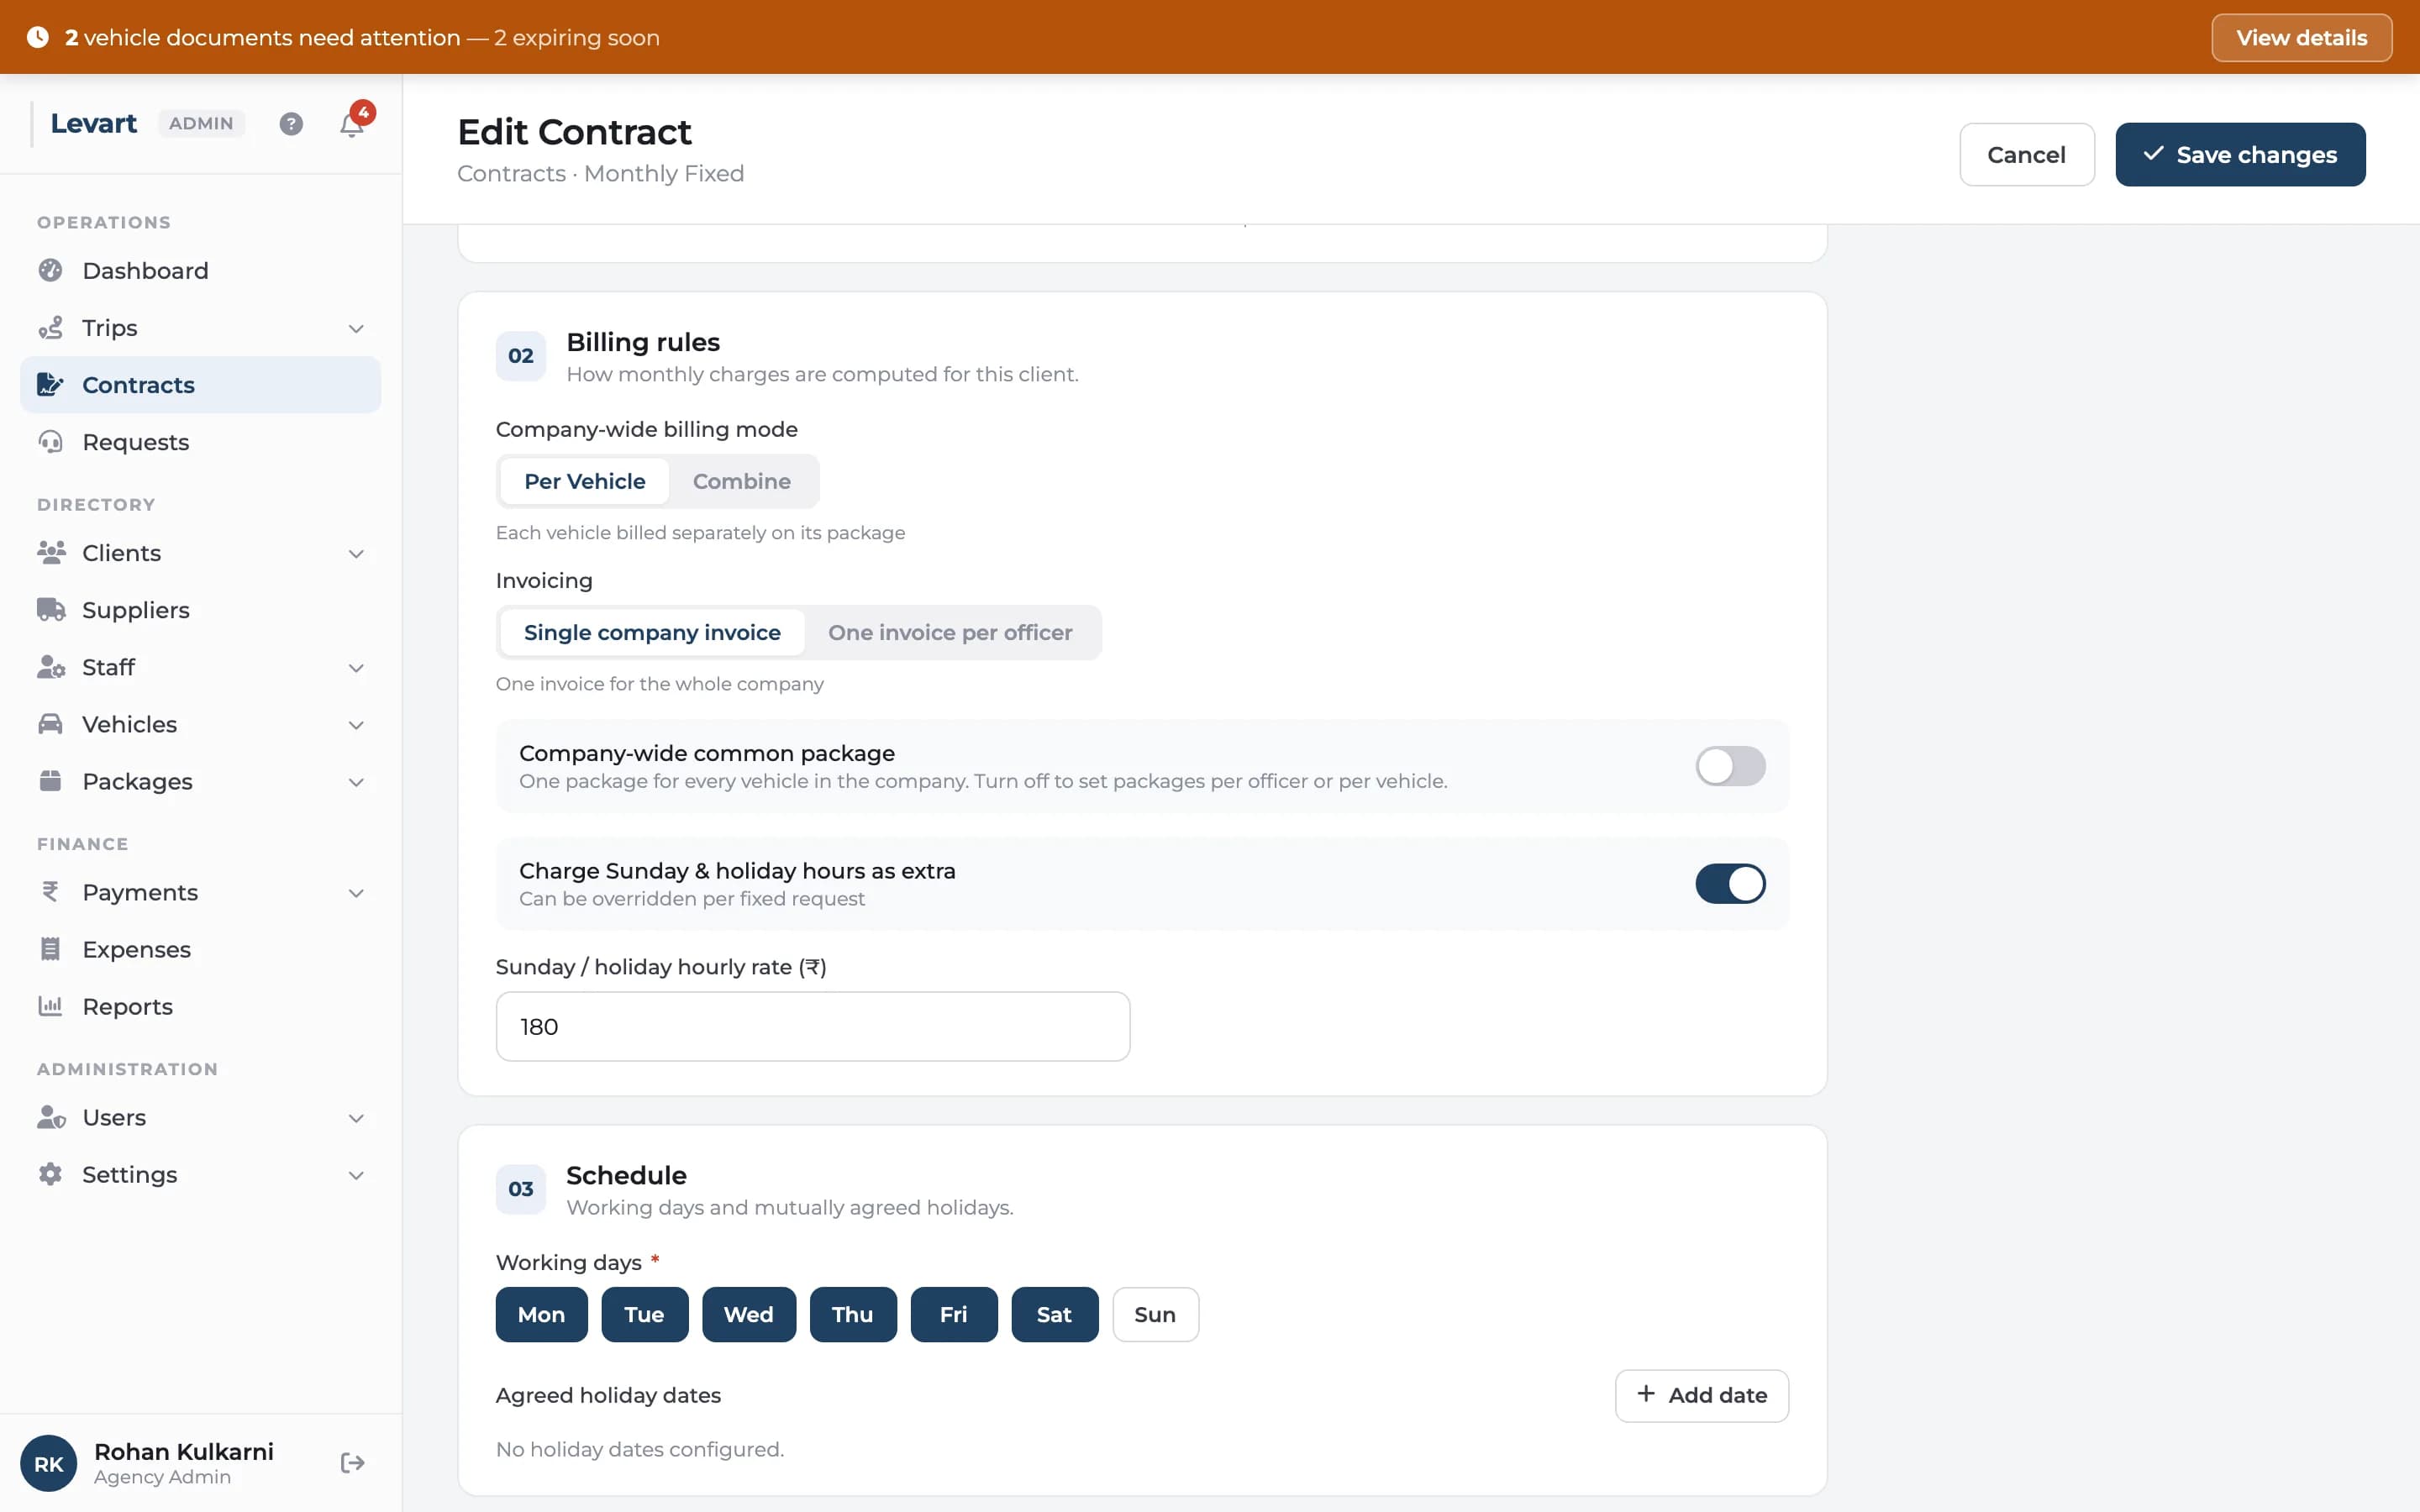
Task: Click the Trips route icon
Action: 50,328
